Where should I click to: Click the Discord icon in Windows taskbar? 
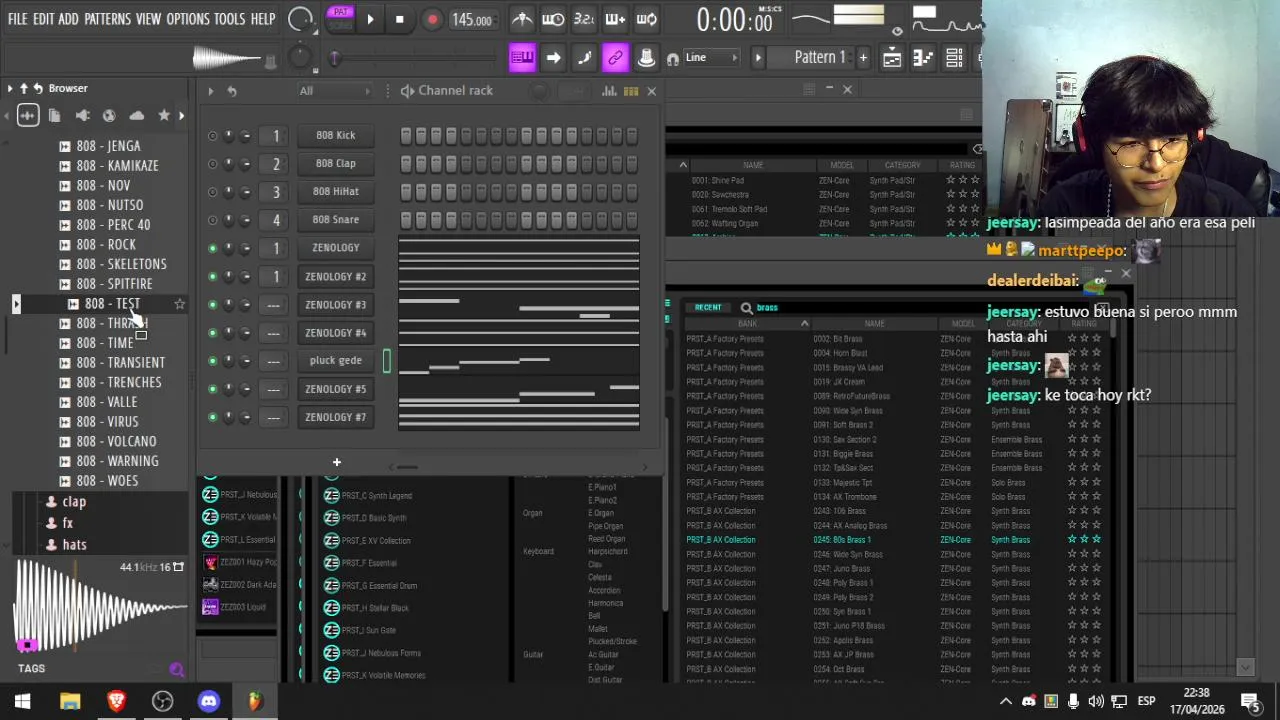point(209,701)
